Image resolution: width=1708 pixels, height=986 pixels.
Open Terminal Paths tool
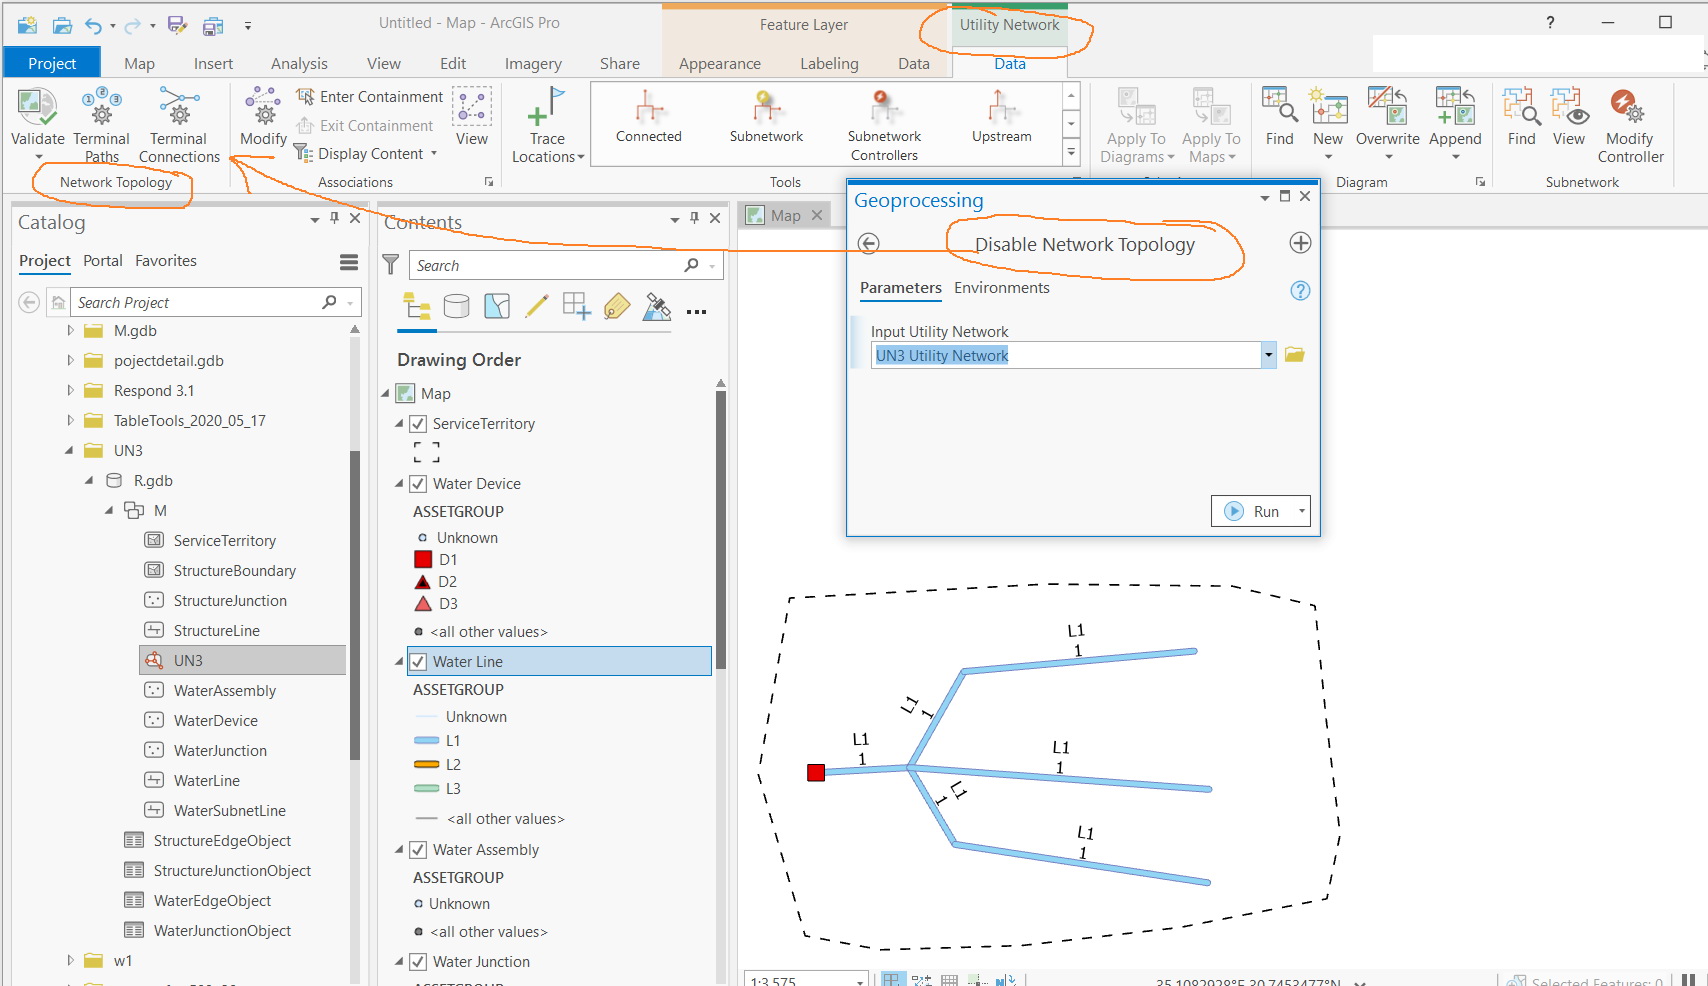101,124
